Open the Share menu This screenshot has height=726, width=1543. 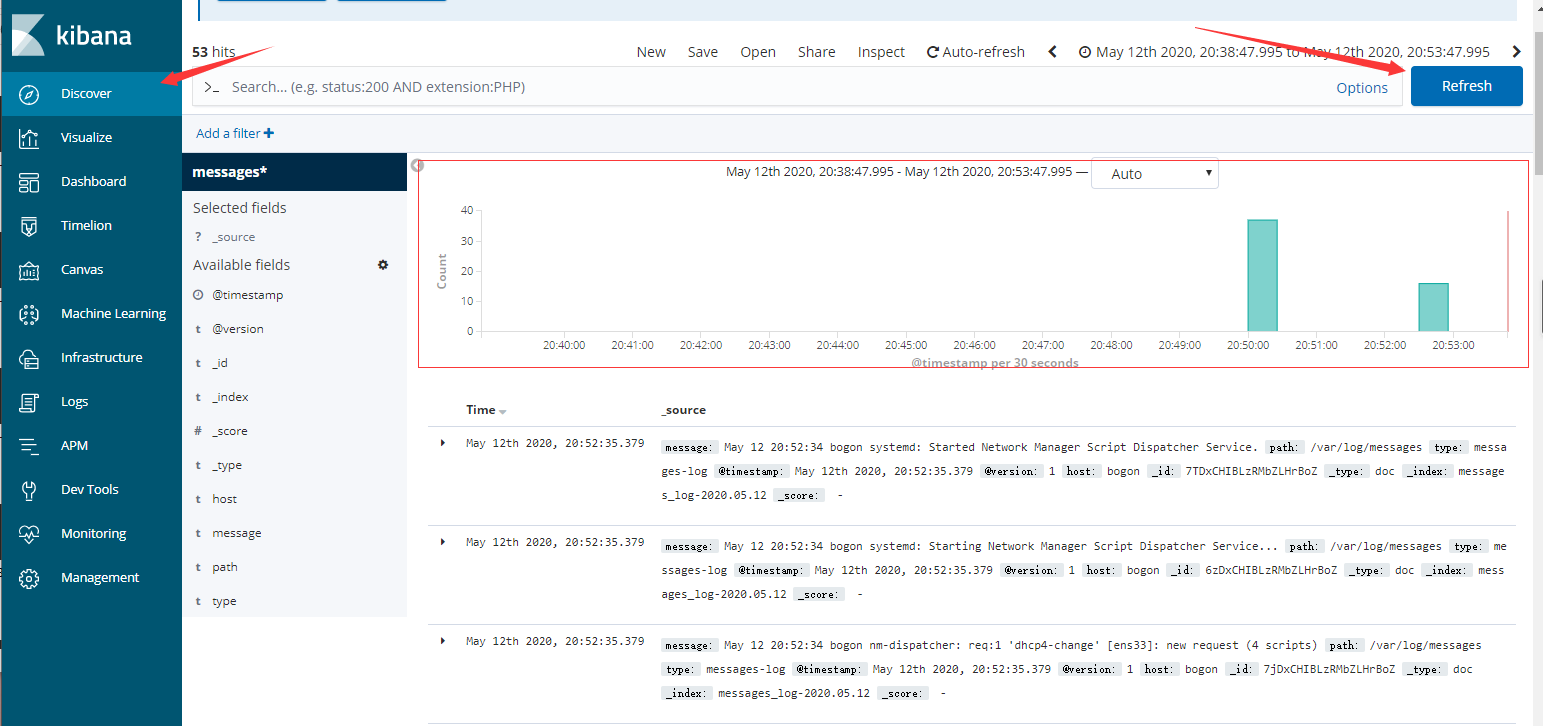(x=817, y=52)
